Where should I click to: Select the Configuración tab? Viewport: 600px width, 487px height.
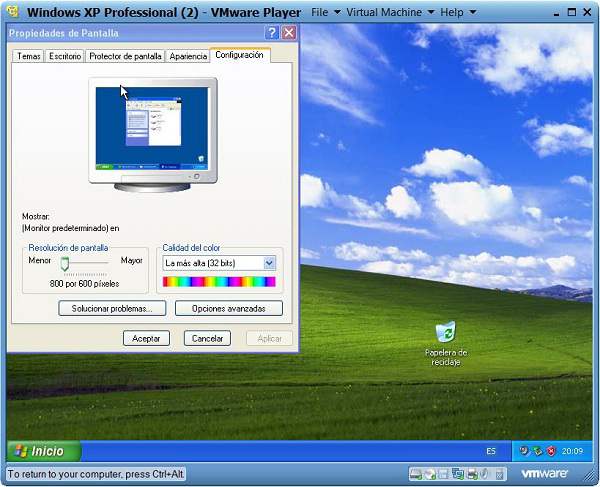(x=240, y=55)
